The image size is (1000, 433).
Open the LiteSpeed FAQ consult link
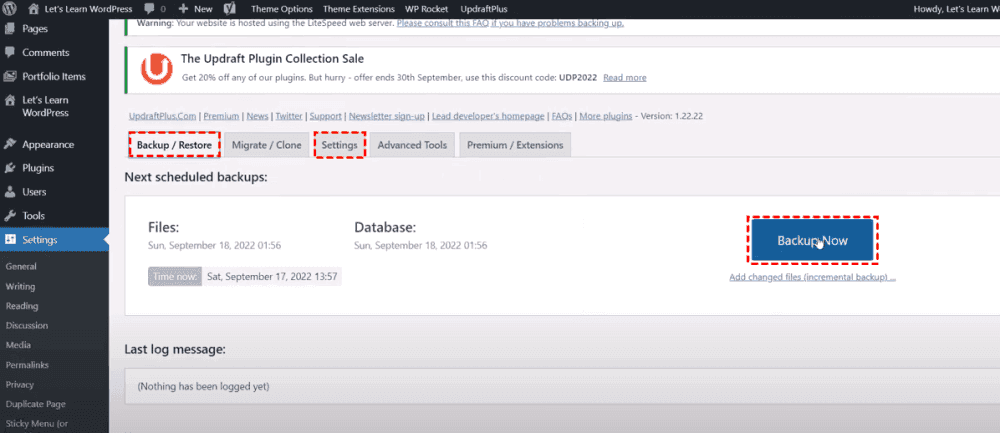510,24
